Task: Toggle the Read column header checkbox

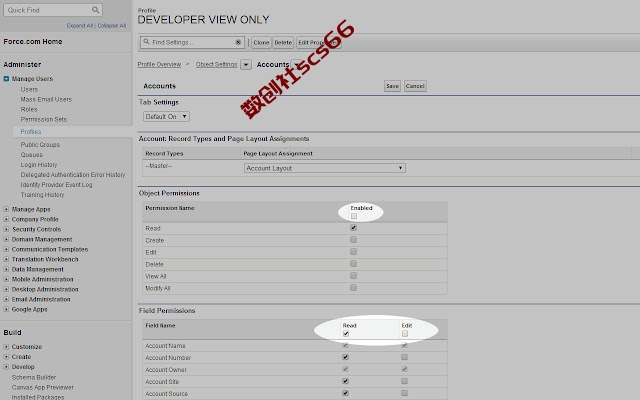Action: 346,333
